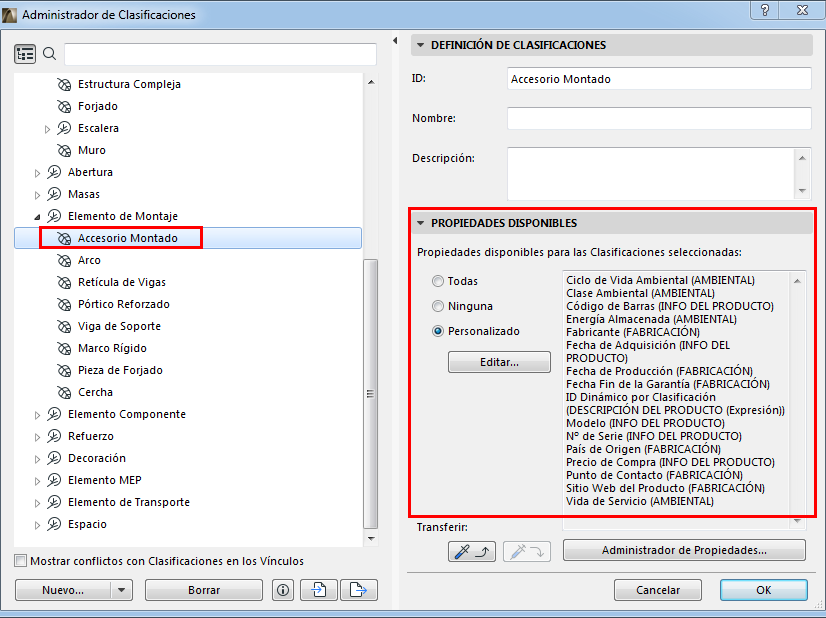The height and width of the screenshot is (618, 826).
Task: Click the icon beside Accesorio Montado
Action: pos(64,238)
